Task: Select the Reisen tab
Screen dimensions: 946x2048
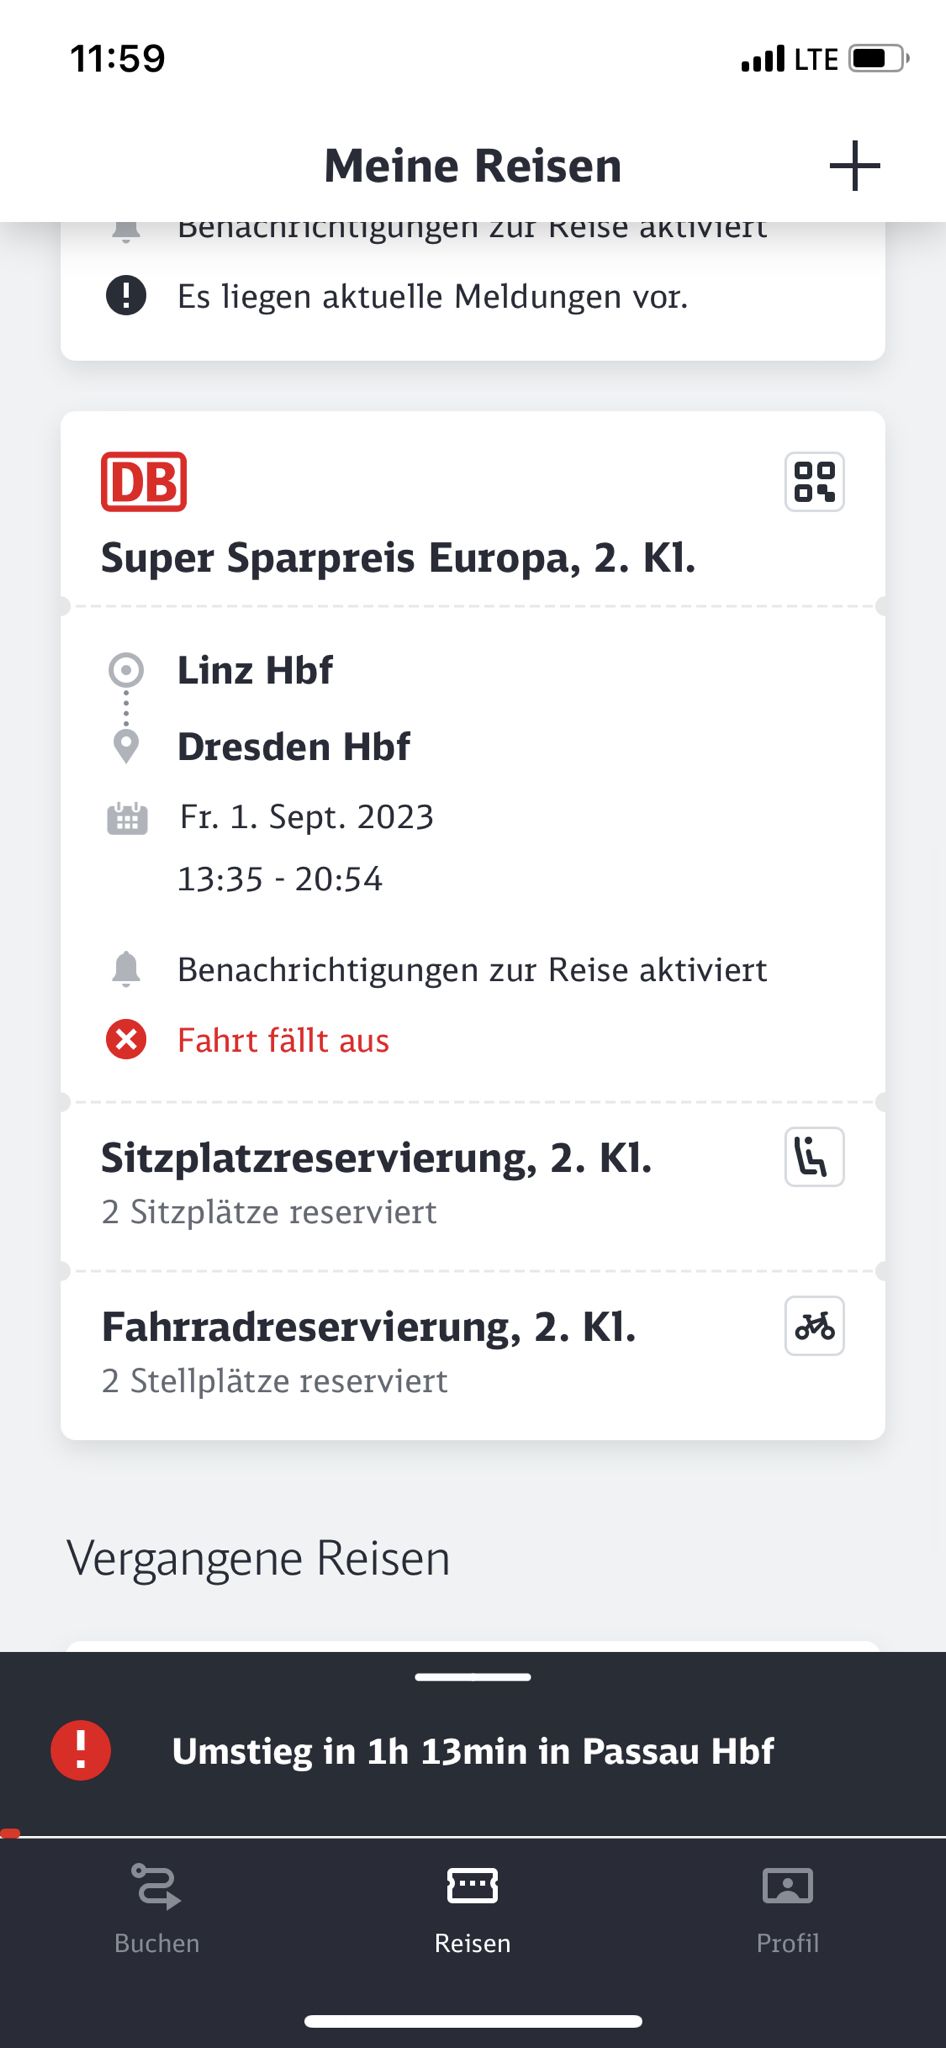Action: point(473,1909)
